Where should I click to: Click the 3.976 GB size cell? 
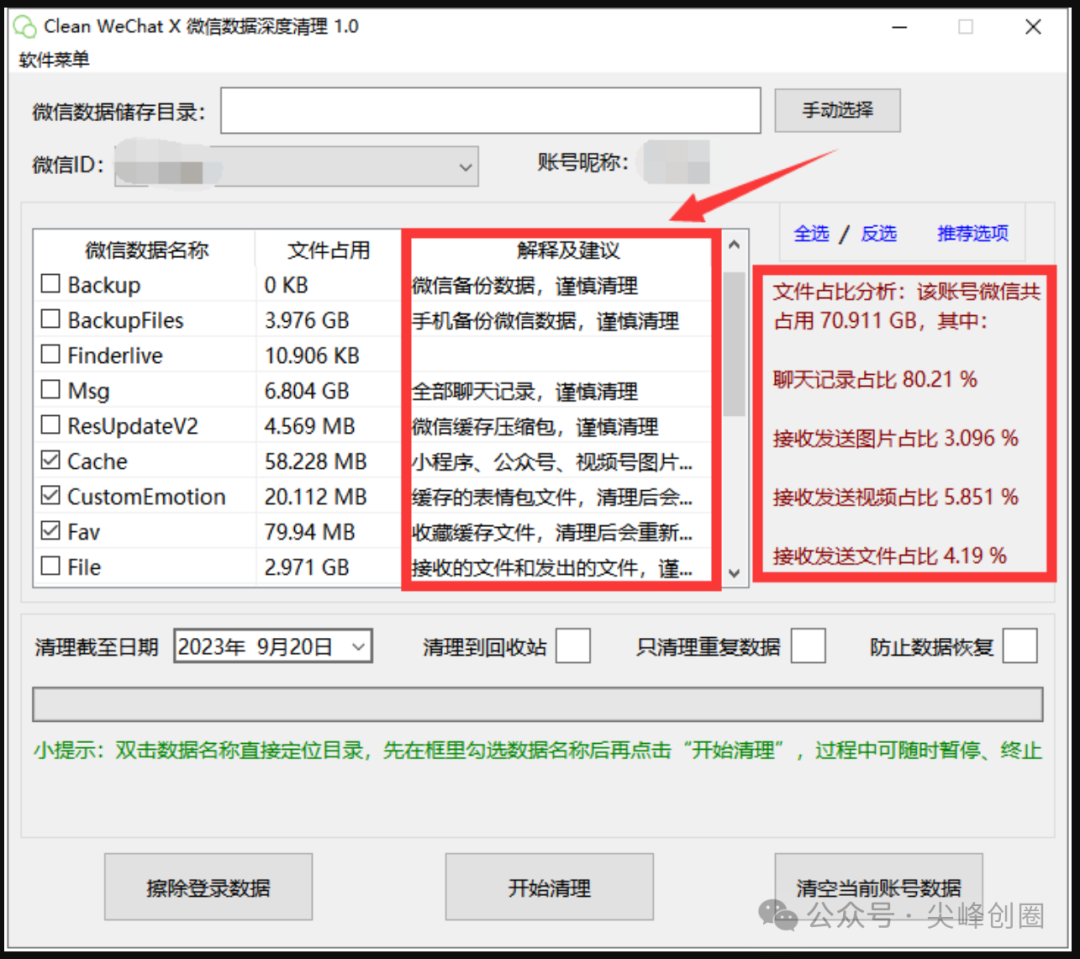[307, 320]
